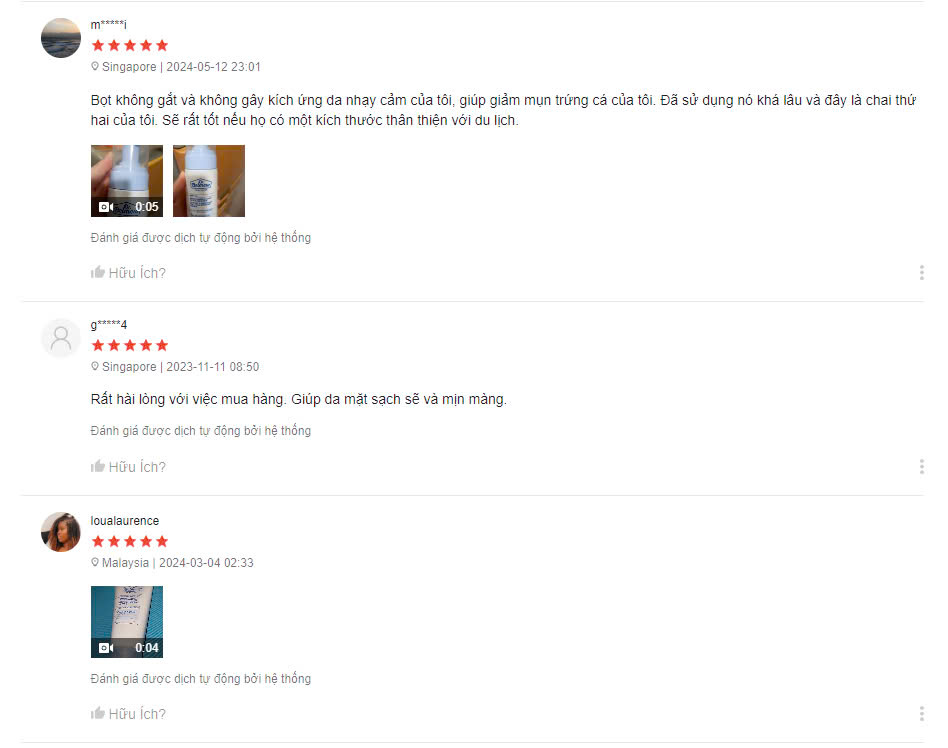Click the Singapore location pin icon on g*****4's review
This screenshot has height=748, width=948.
pos(95,366)
